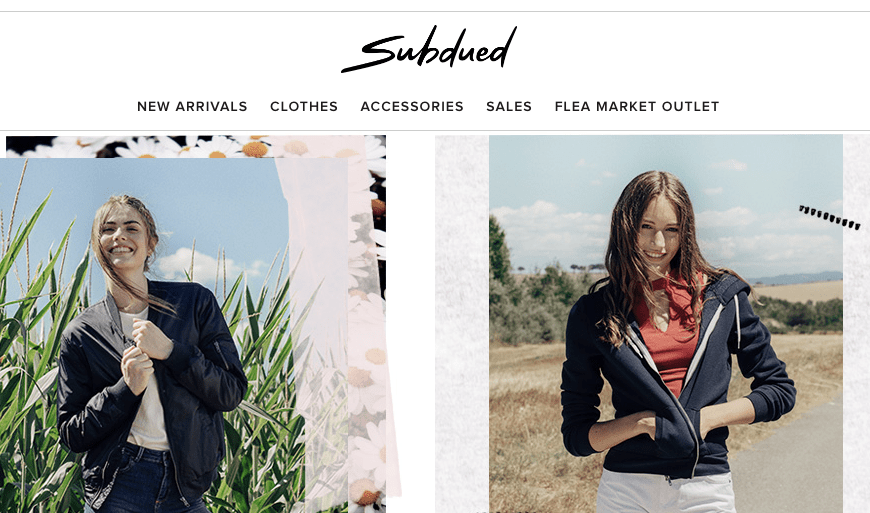870x513 pixels.
Task: Go to the Sales section
Action: 509,106
